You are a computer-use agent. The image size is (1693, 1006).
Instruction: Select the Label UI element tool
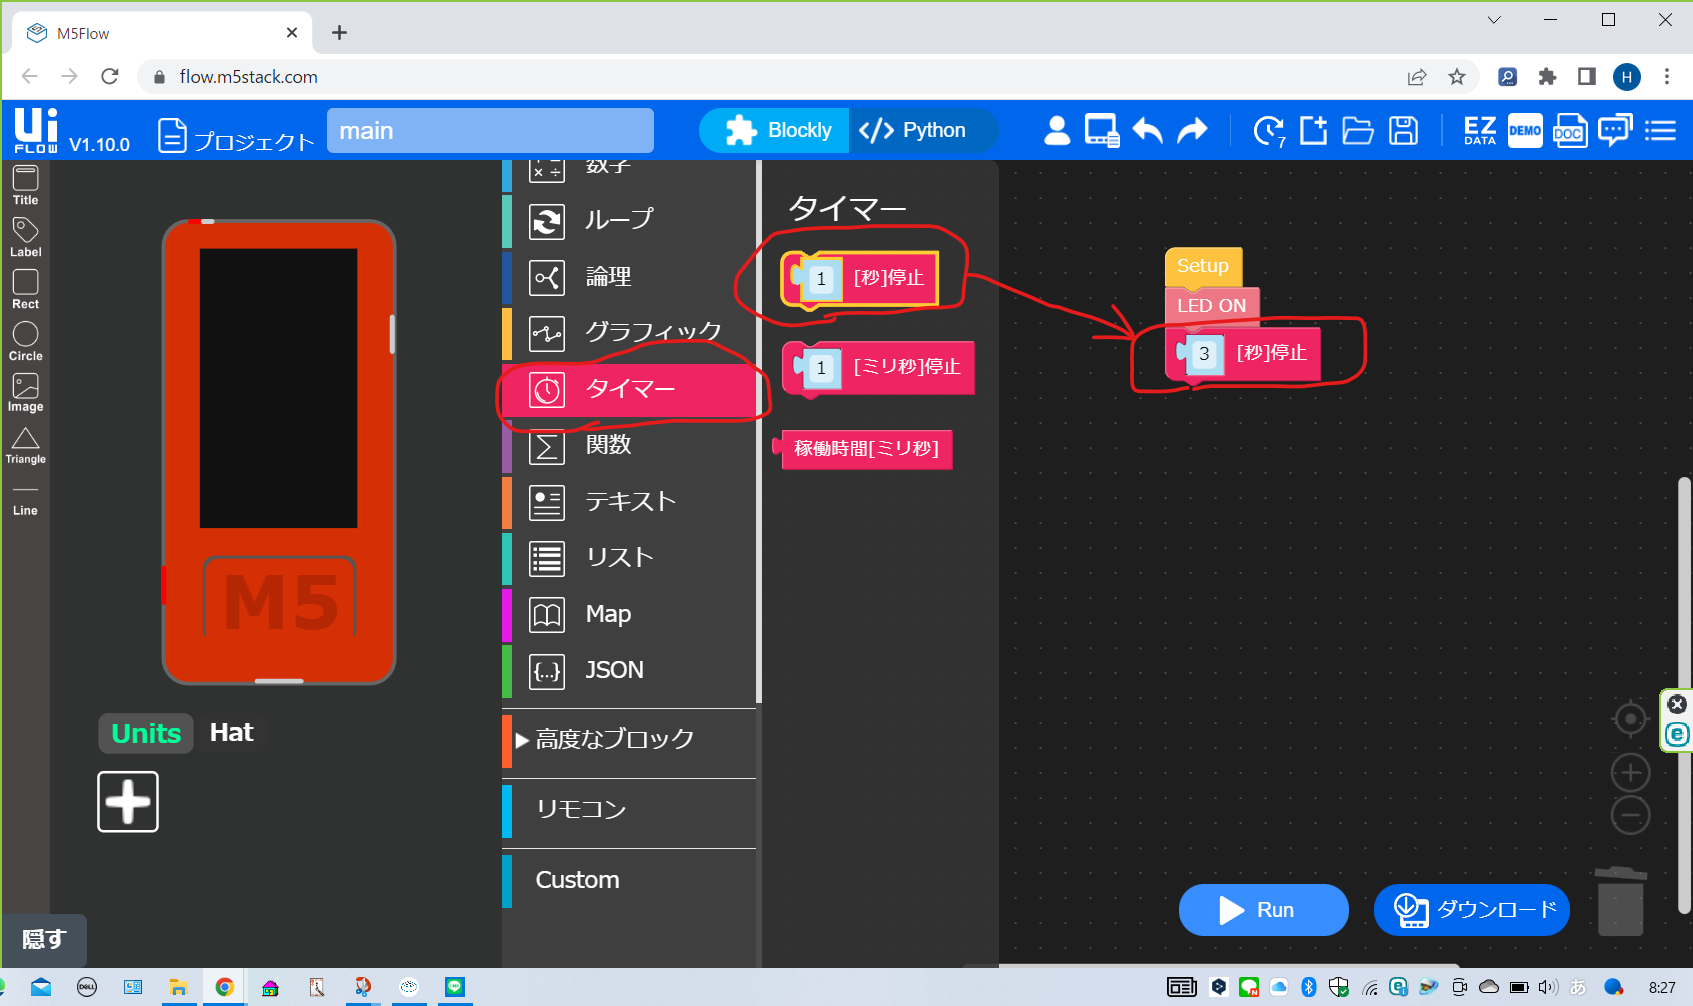[x=26, y=238]
